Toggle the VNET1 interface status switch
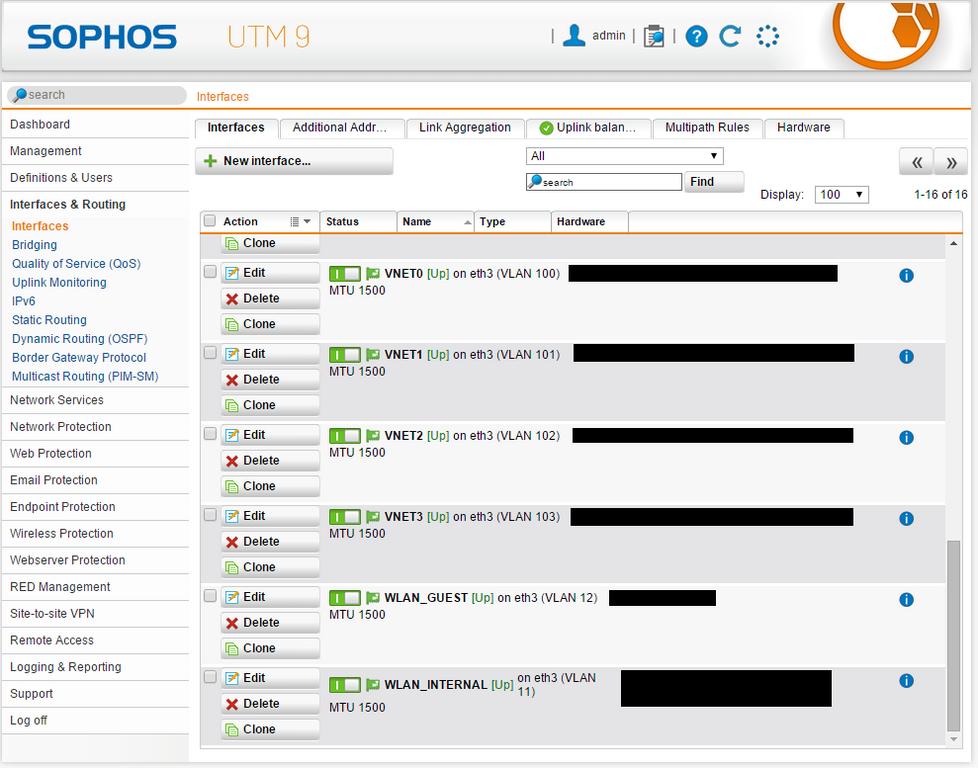The height and width of the screenshot is (768, 978). click(345, 355)
